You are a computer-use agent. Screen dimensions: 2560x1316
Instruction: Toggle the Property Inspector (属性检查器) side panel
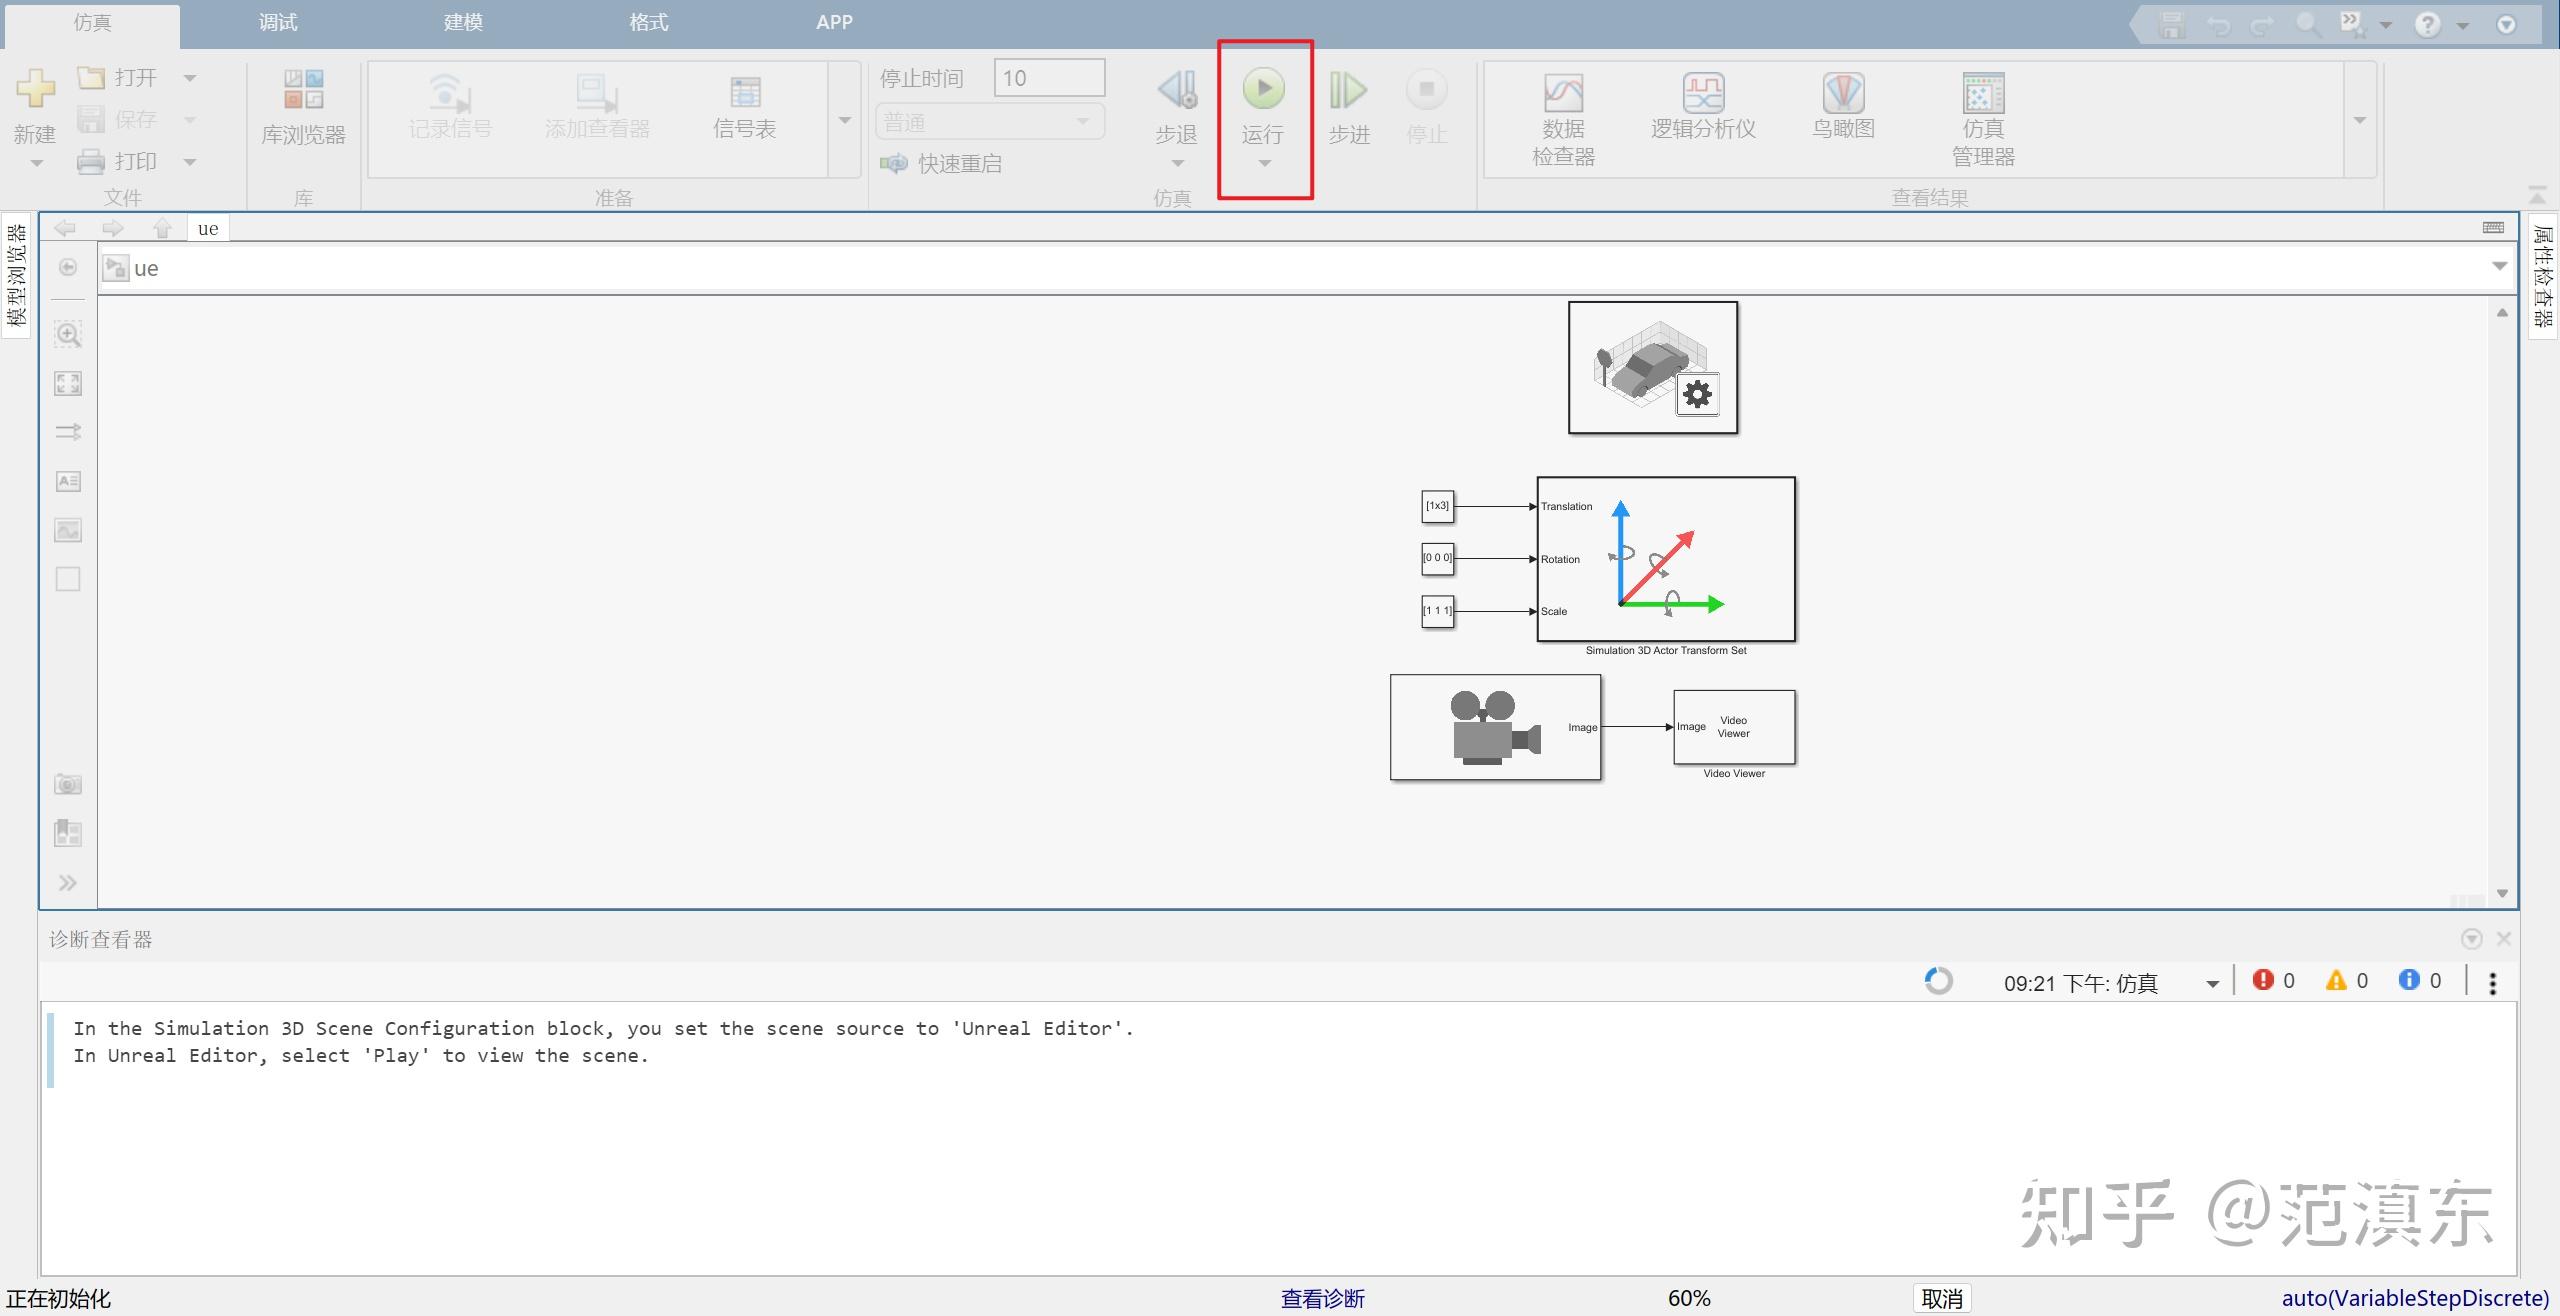[x=2542, y=274]
